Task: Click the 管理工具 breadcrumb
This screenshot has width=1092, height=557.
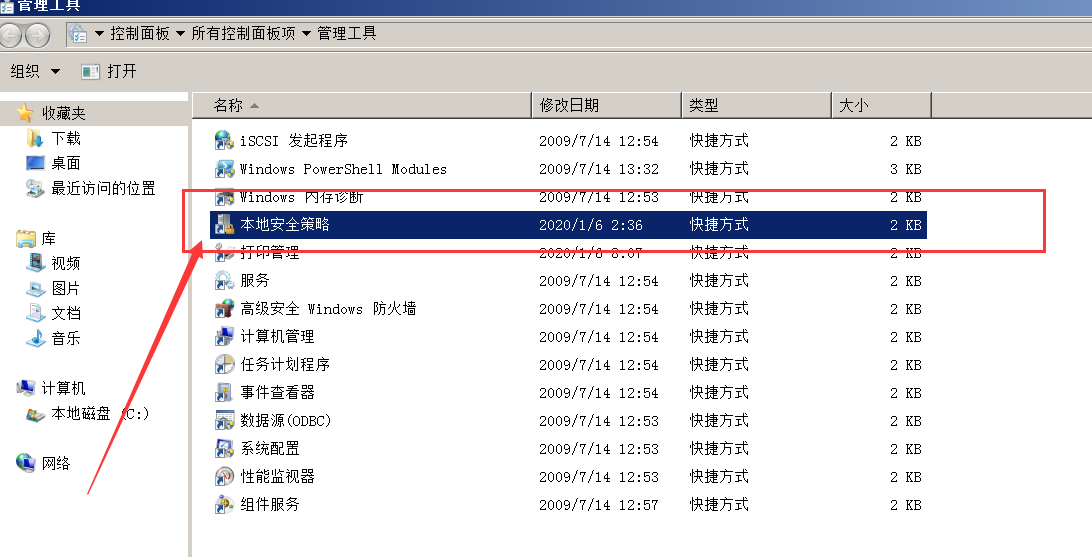Action: (347, 33)
